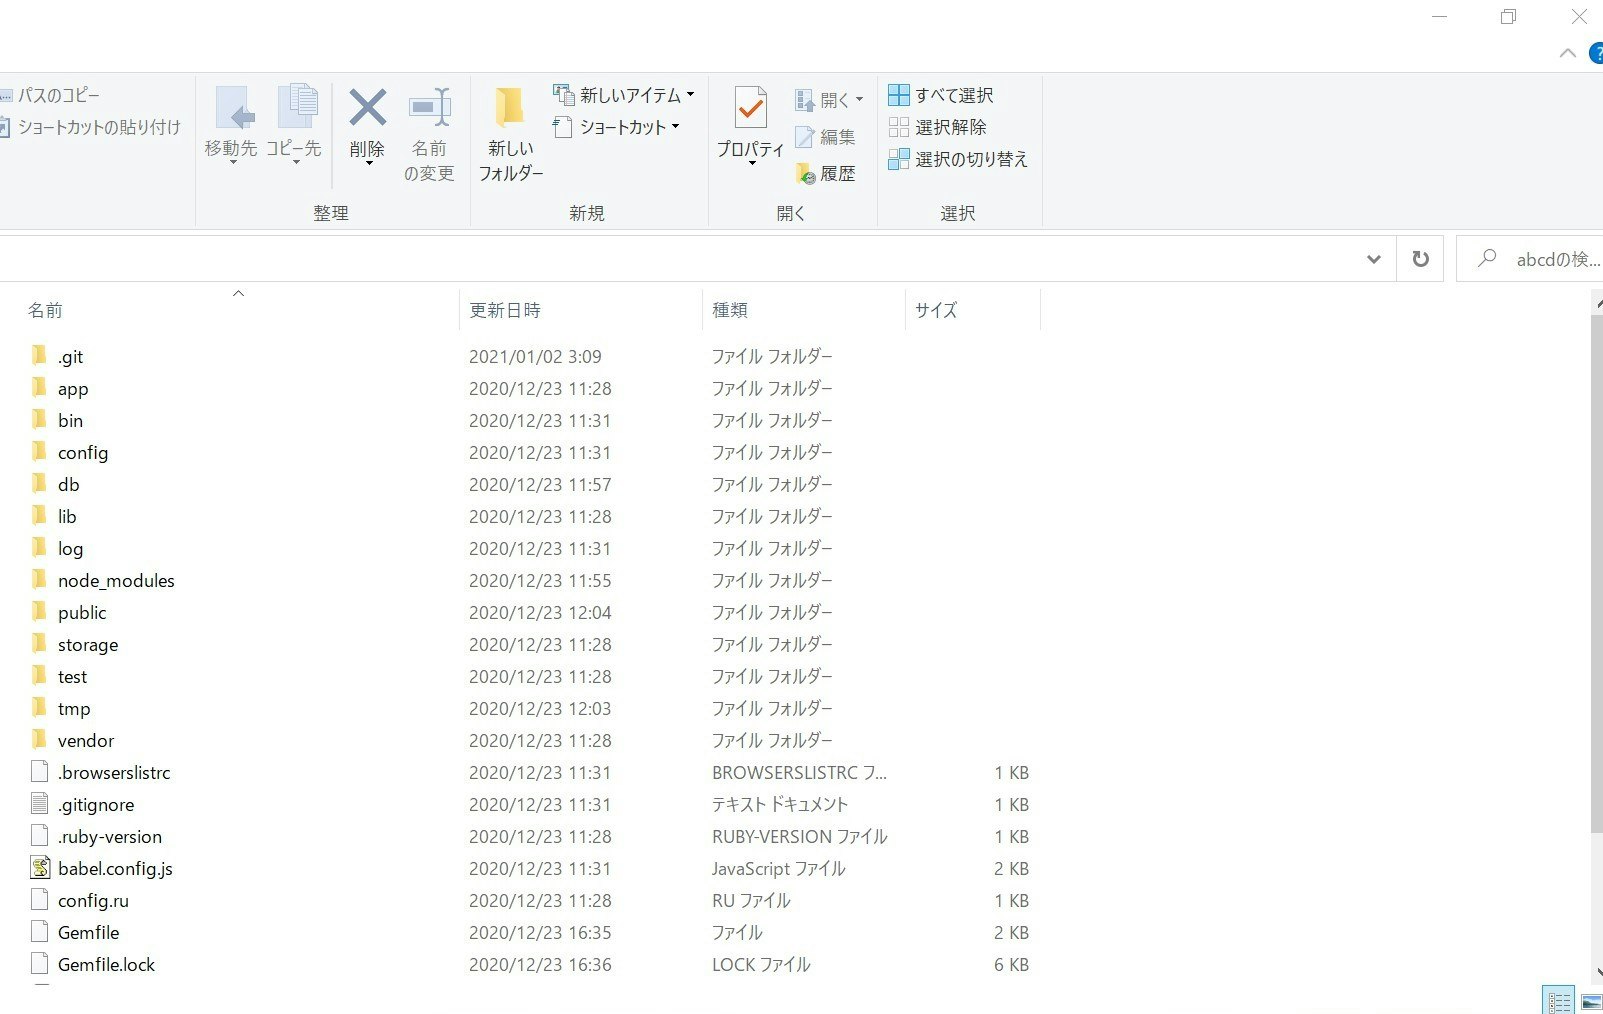Switch to details view icon in status bar
Viewport: 1603px width, 1014px height.
1559,1000
